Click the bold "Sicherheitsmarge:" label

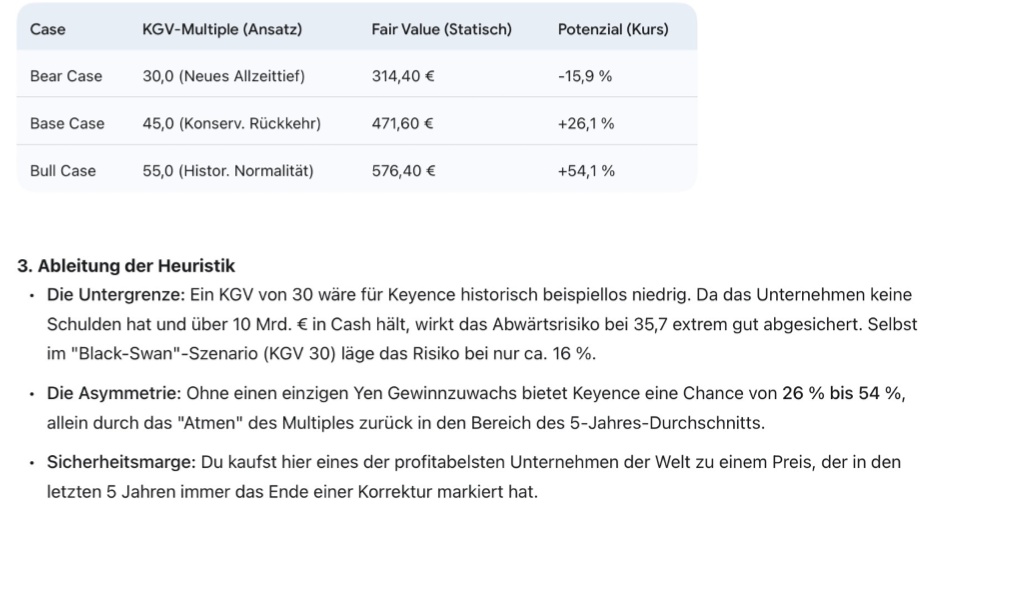coord(121,462)
